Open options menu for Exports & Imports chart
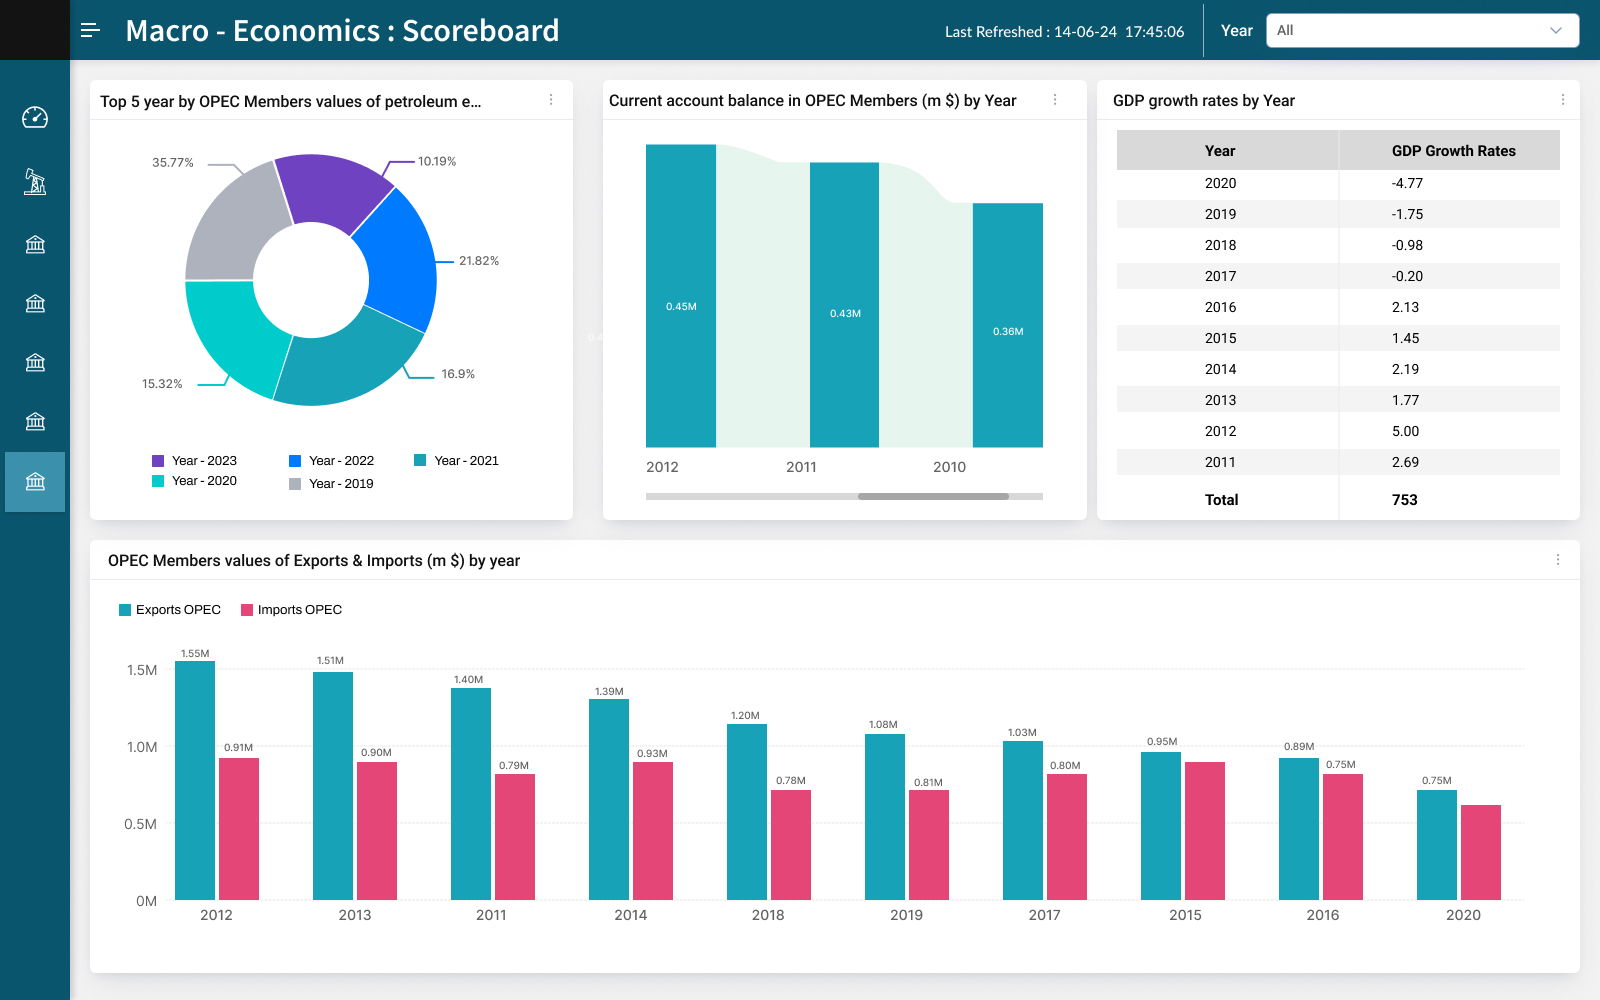The image size is (1600, 1000). [x=1557, y=560]
